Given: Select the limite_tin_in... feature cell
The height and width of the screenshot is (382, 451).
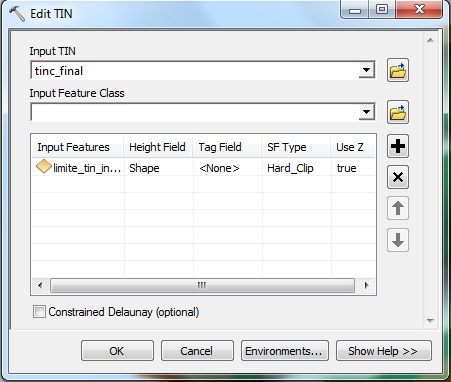Looking at the screenshot, I should coord(78,167).
